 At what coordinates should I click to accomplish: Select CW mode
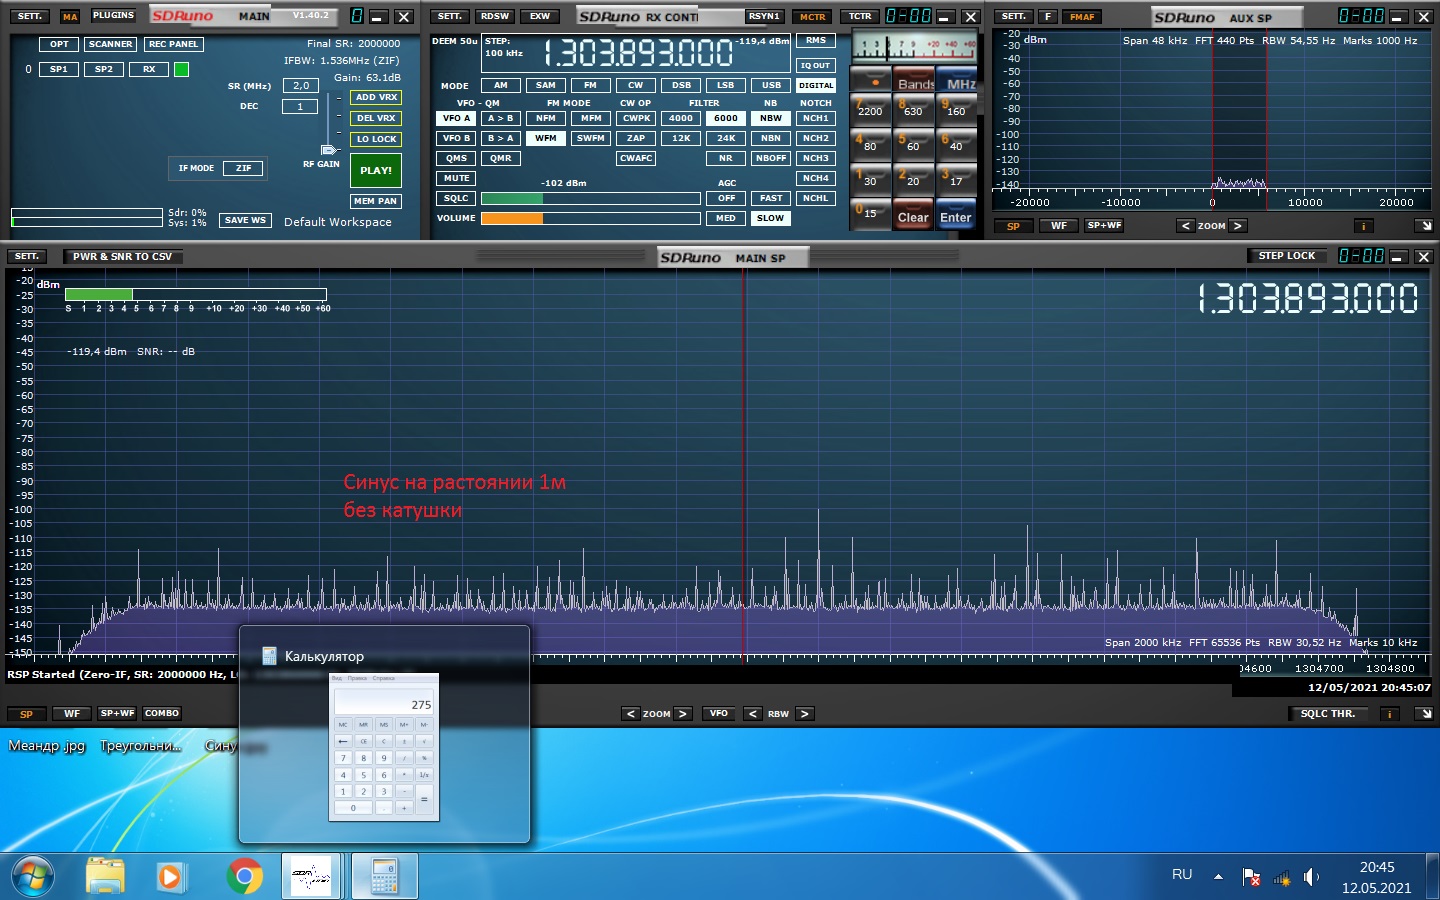pyautogui.click(x=636, y=85)
